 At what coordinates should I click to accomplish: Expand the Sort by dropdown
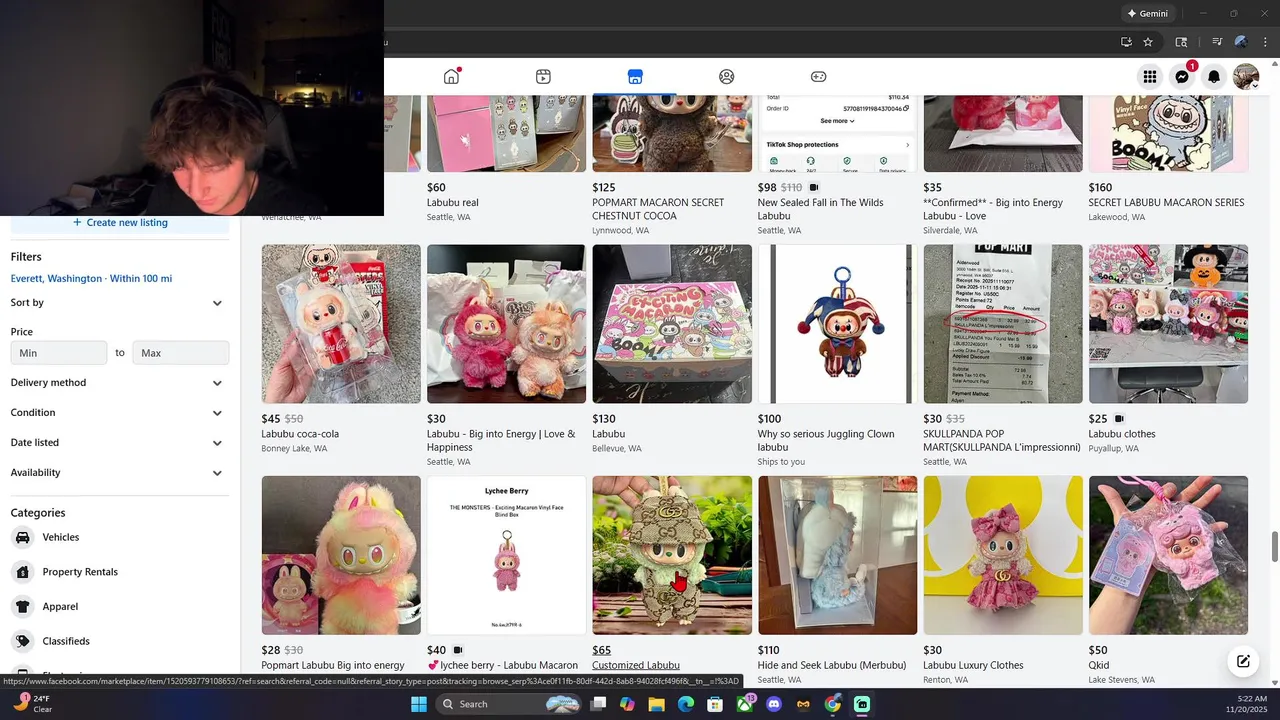point(120,303)
